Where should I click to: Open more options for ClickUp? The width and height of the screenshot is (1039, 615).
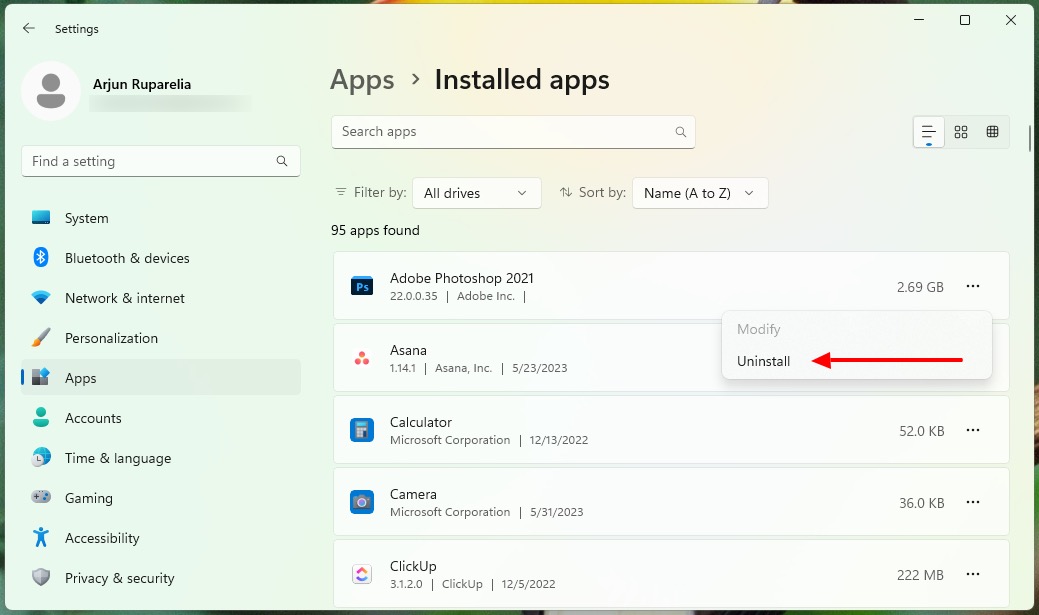(972, 574)
